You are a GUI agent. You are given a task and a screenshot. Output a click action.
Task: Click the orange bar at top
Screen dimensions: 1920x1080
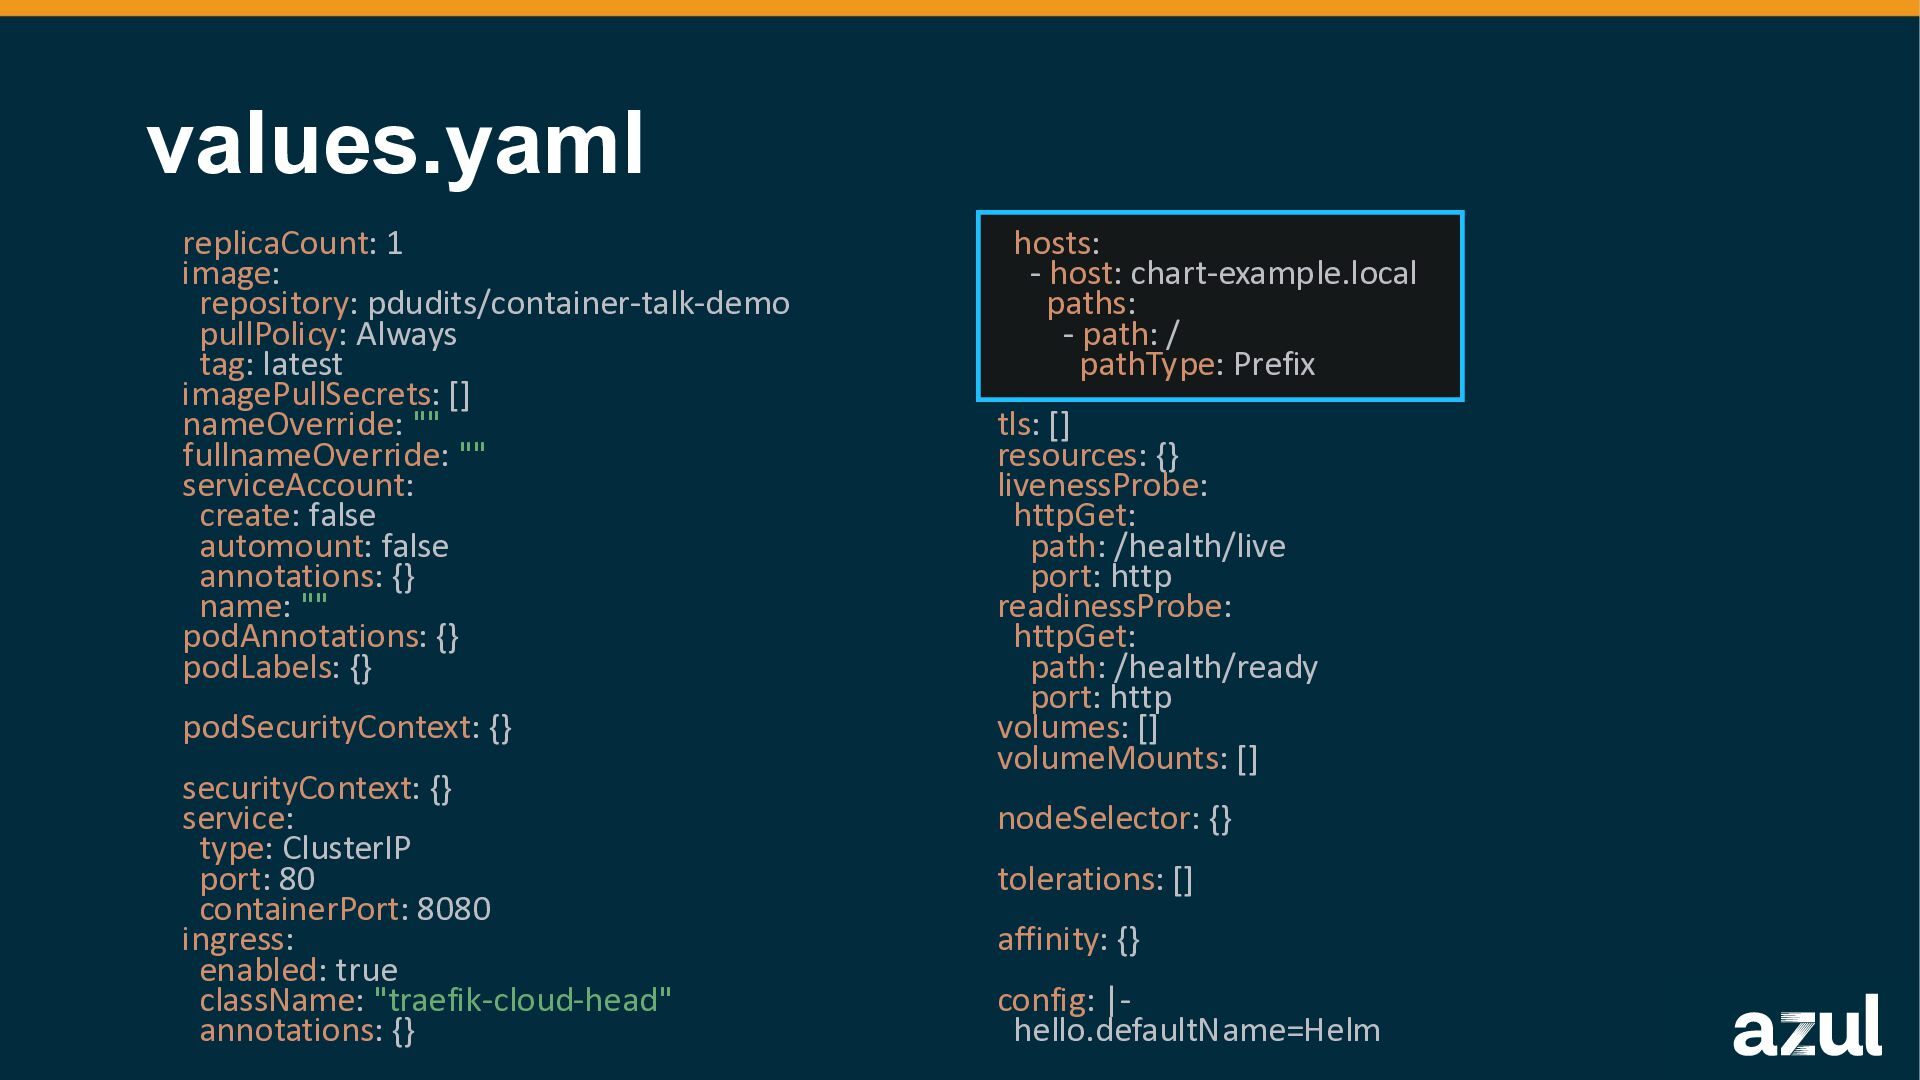pyautogui.click(x=960, y=7)
